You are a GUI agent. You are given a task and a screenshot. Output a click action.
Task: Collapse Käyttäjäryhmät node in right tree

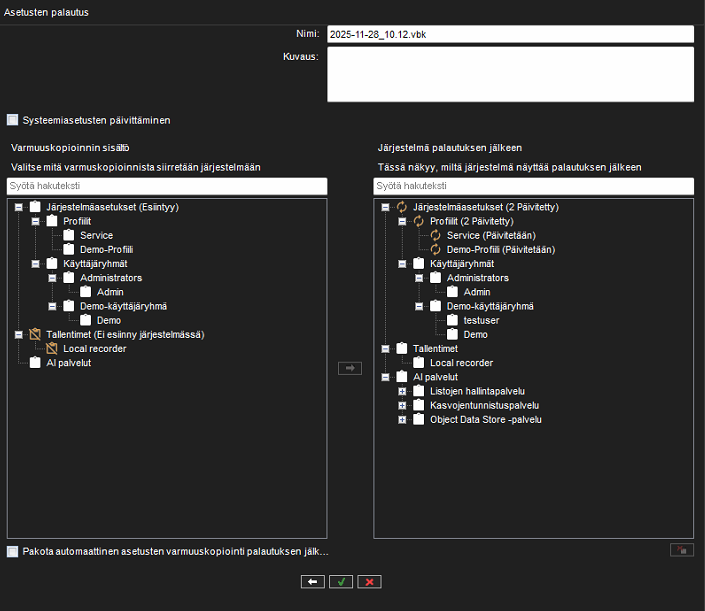click(402, 264)
